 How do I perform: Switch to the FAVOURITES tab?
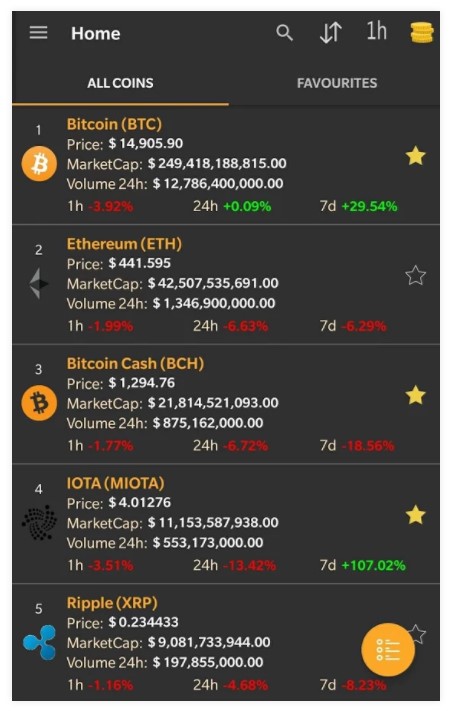tap(337, 83)
